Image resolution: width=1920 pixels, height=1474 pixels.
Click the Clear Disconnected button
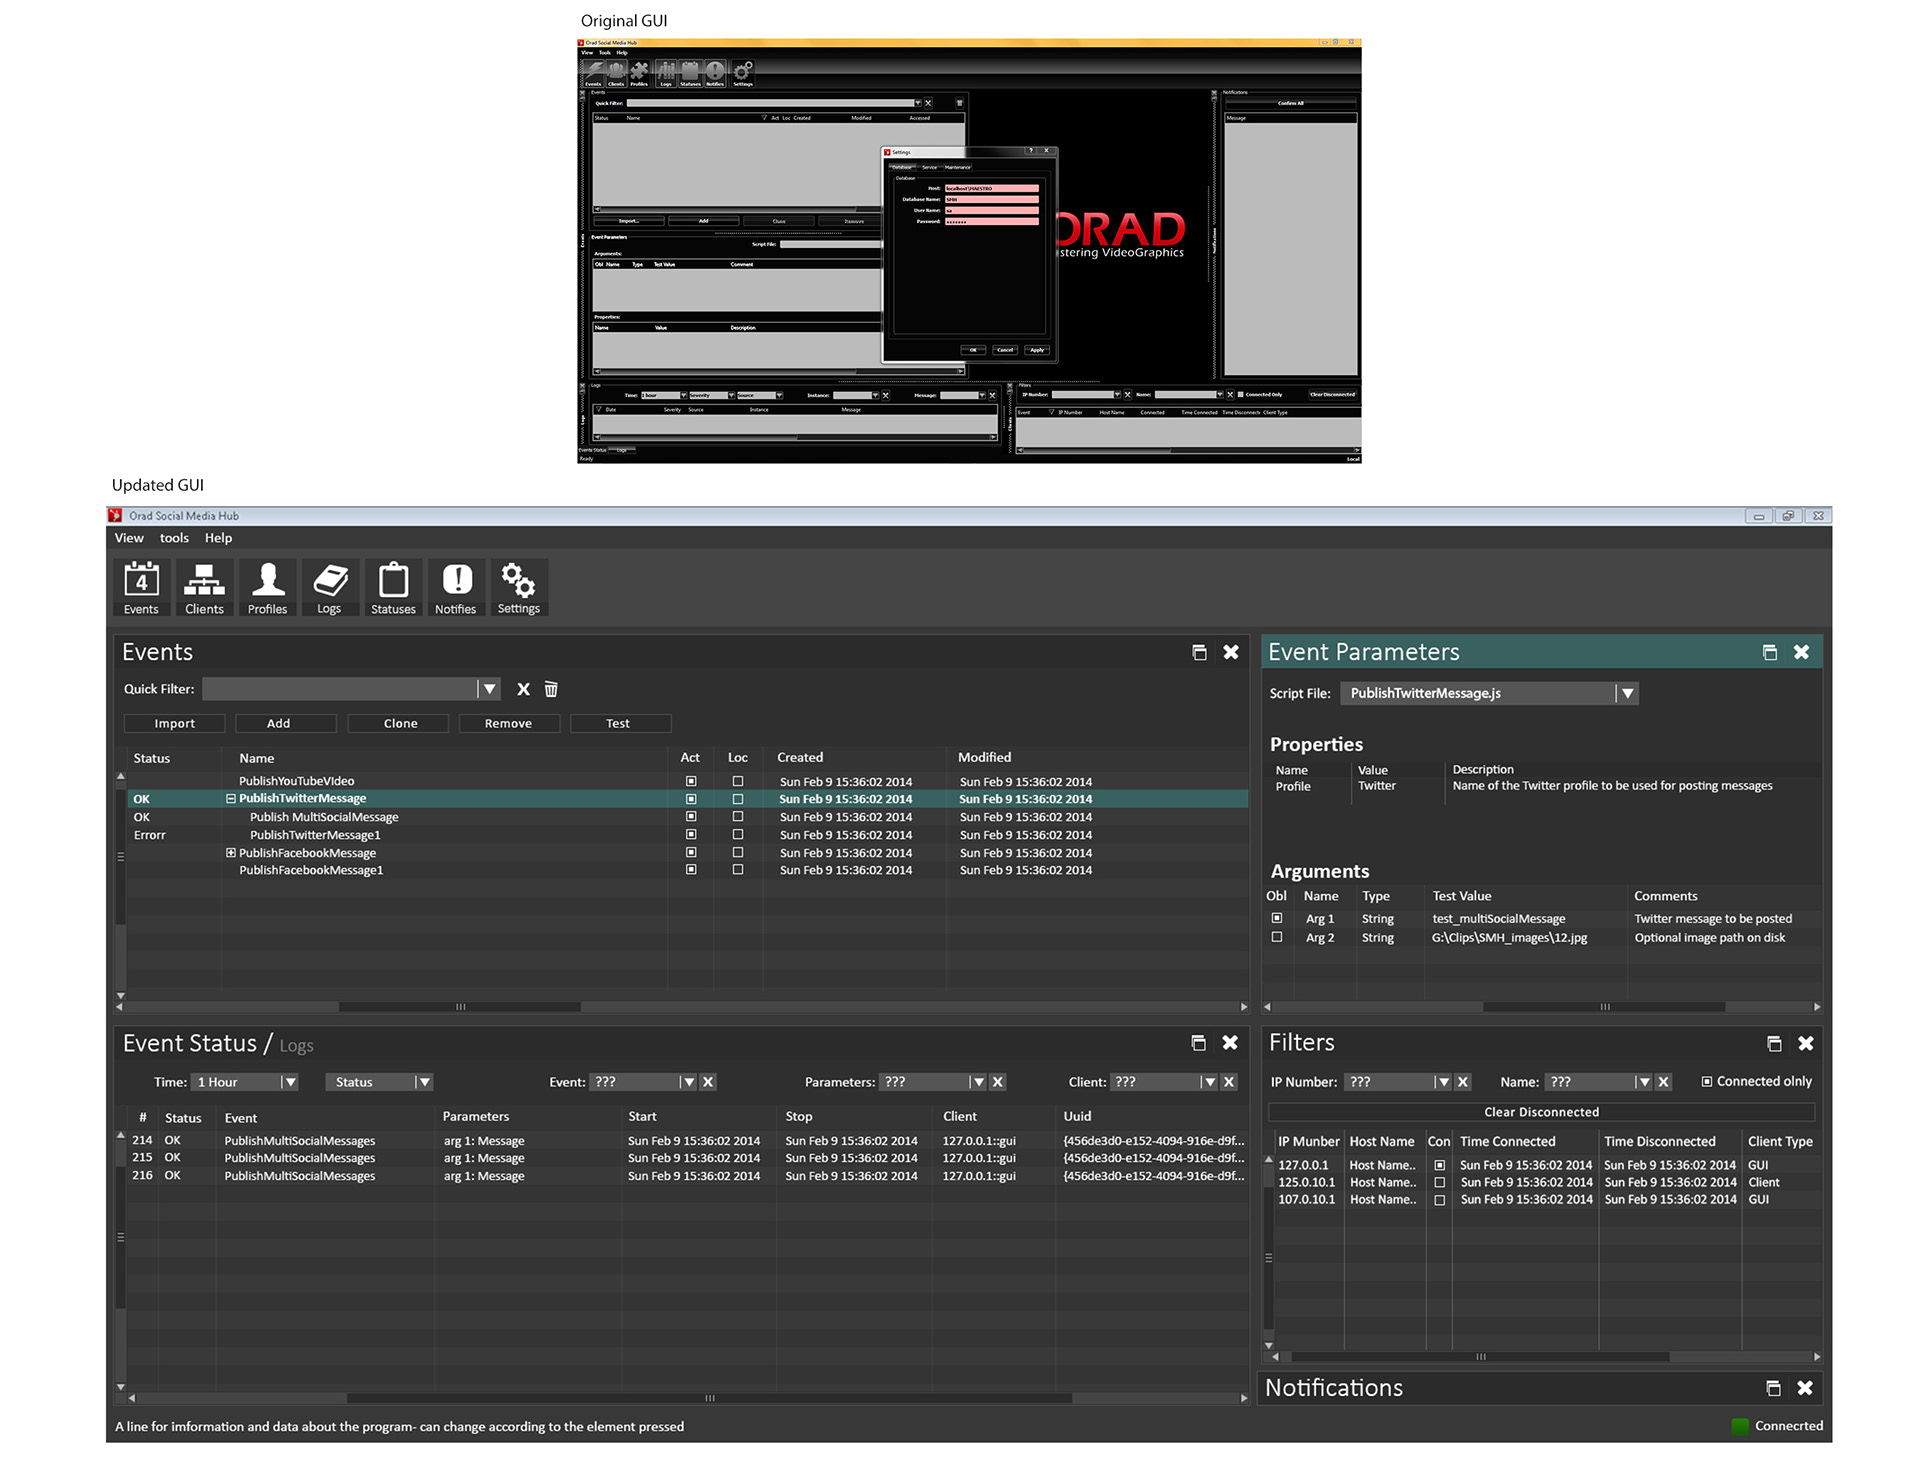(x=1540, y=1112)
